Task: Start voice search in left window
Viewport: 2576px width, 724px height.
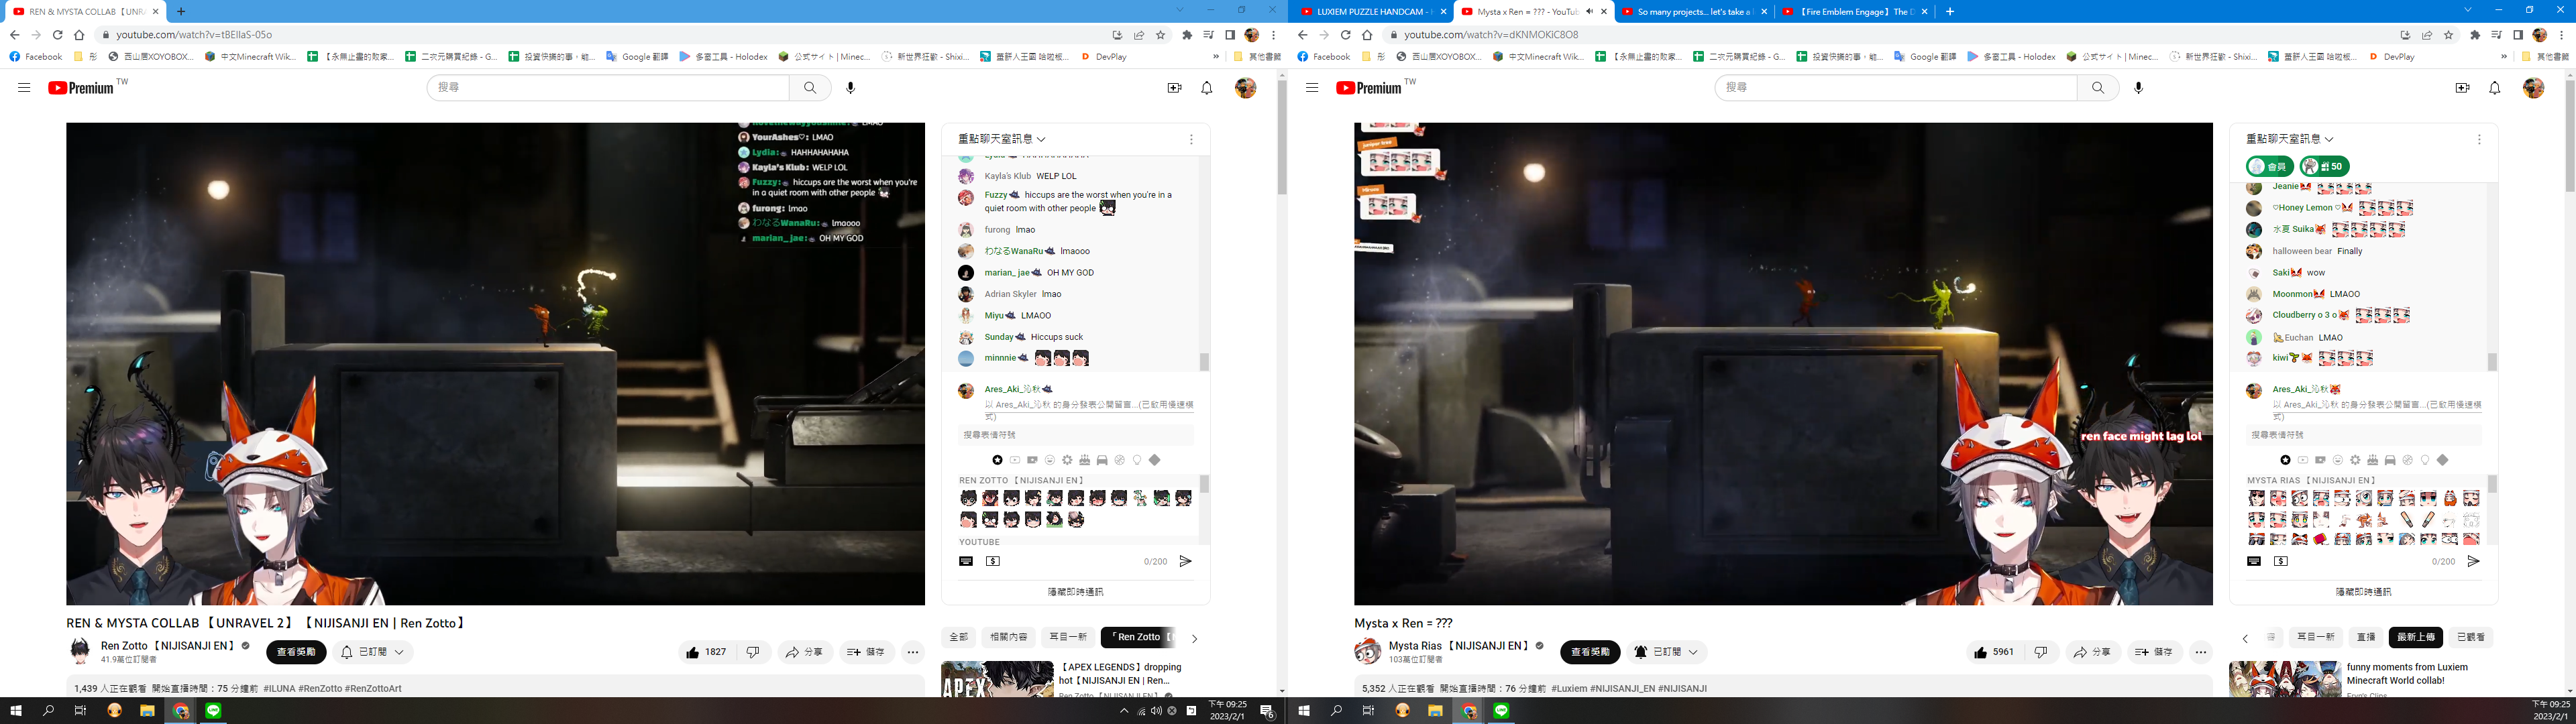Action: click(x=851, y=88)
